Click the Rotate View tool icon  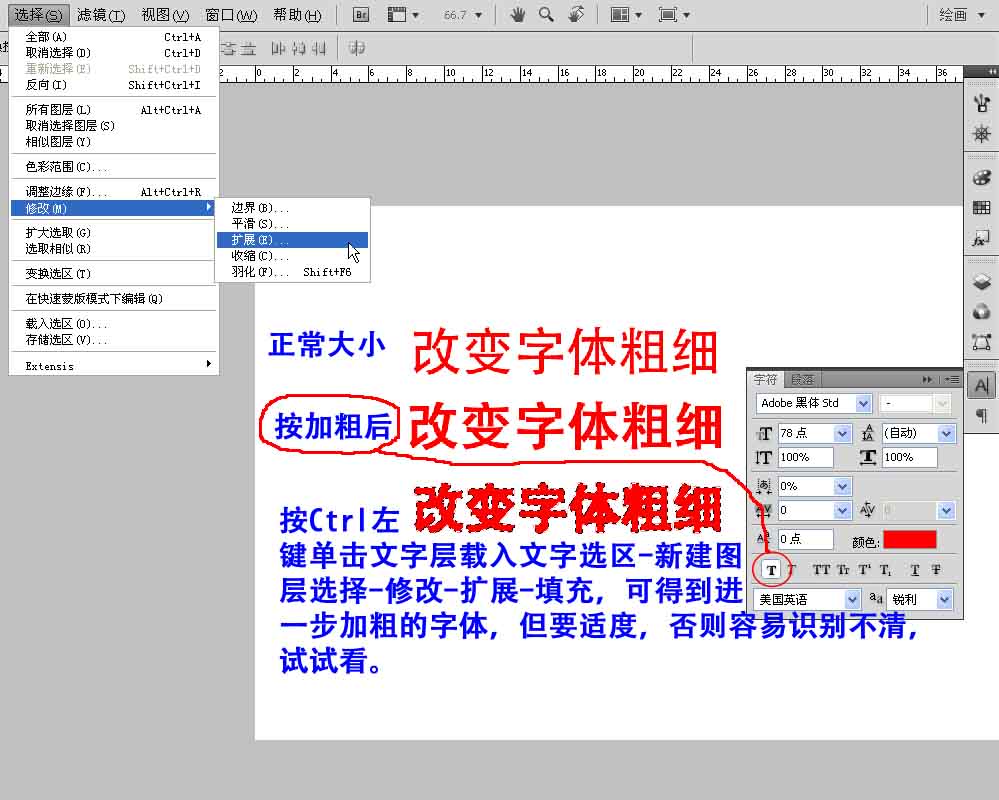coord(576,15)
